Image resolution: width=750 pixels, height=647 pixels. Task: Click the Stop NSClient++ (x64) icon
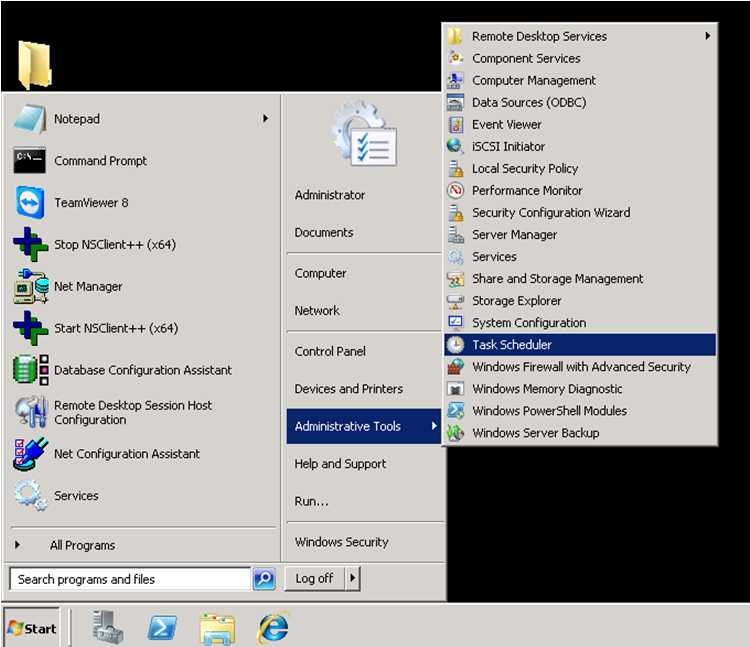30,244
